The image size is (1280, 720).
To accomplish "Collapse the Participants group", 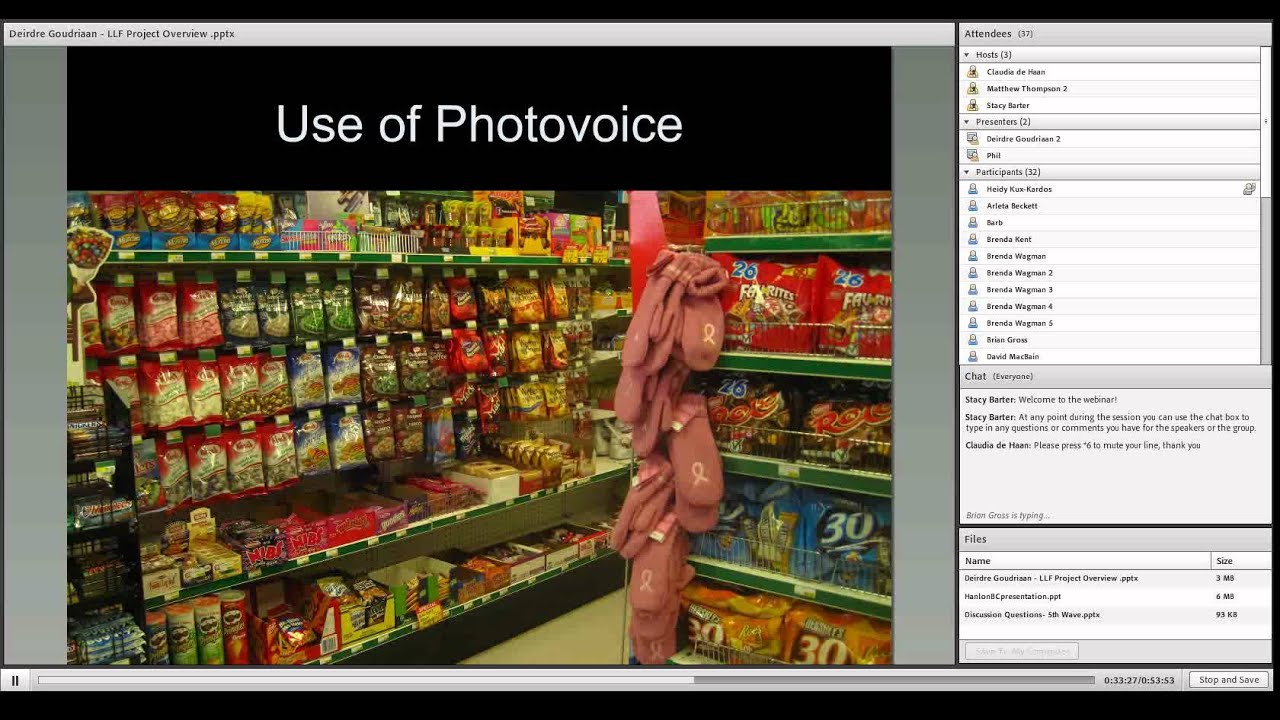I will [x=966, y=172].
